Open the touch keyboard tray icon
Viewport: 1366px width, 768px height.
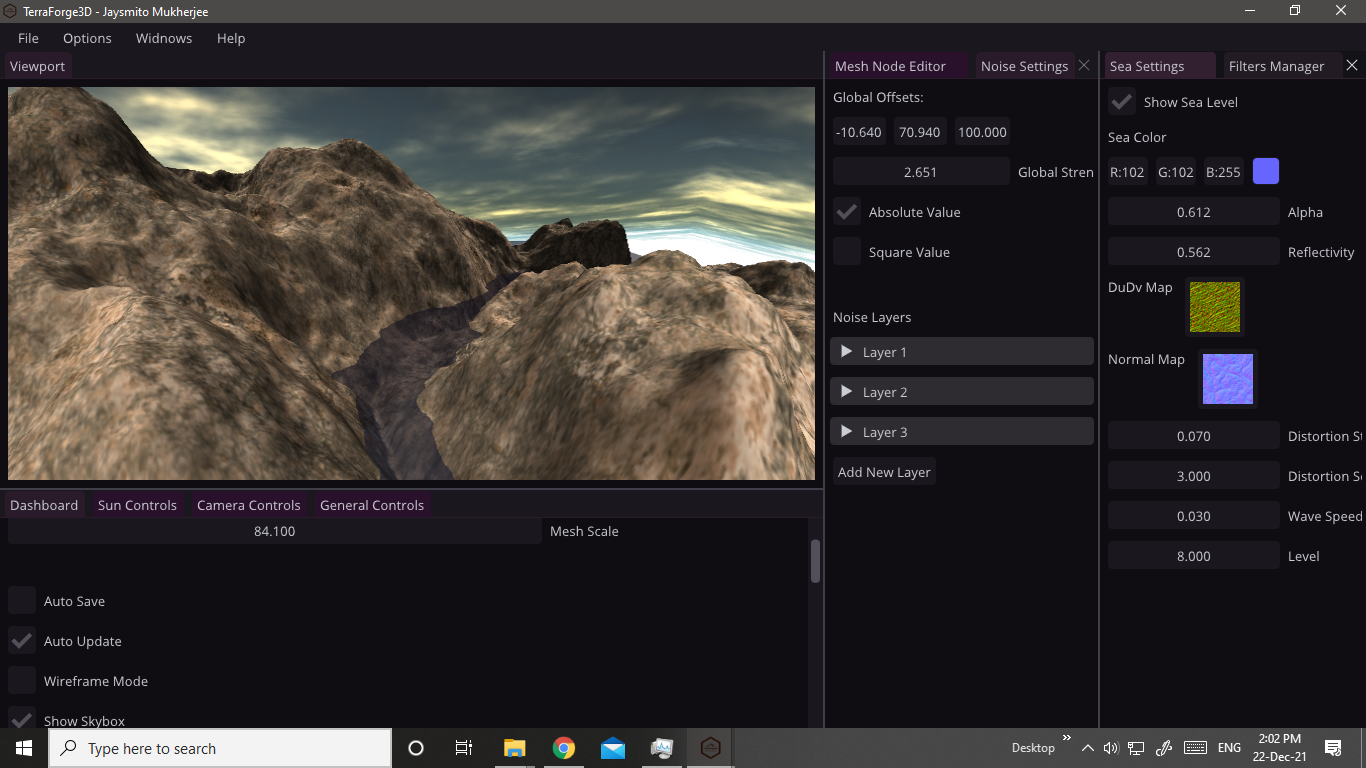(1195, 748)
